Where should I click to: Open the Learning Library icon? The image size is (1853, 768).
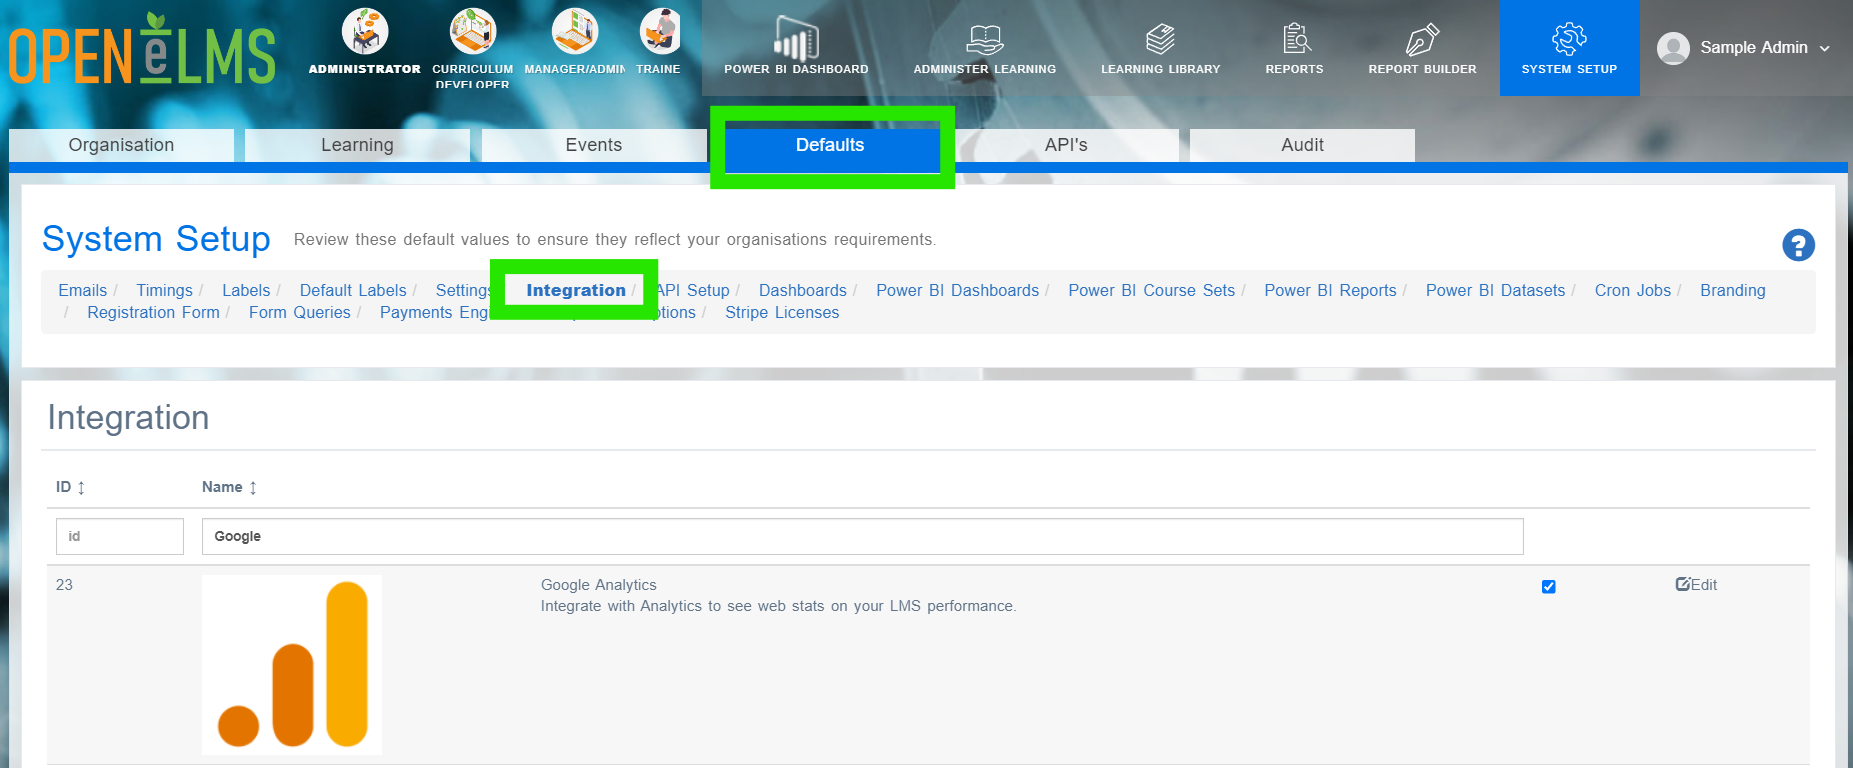point(1160,39)
